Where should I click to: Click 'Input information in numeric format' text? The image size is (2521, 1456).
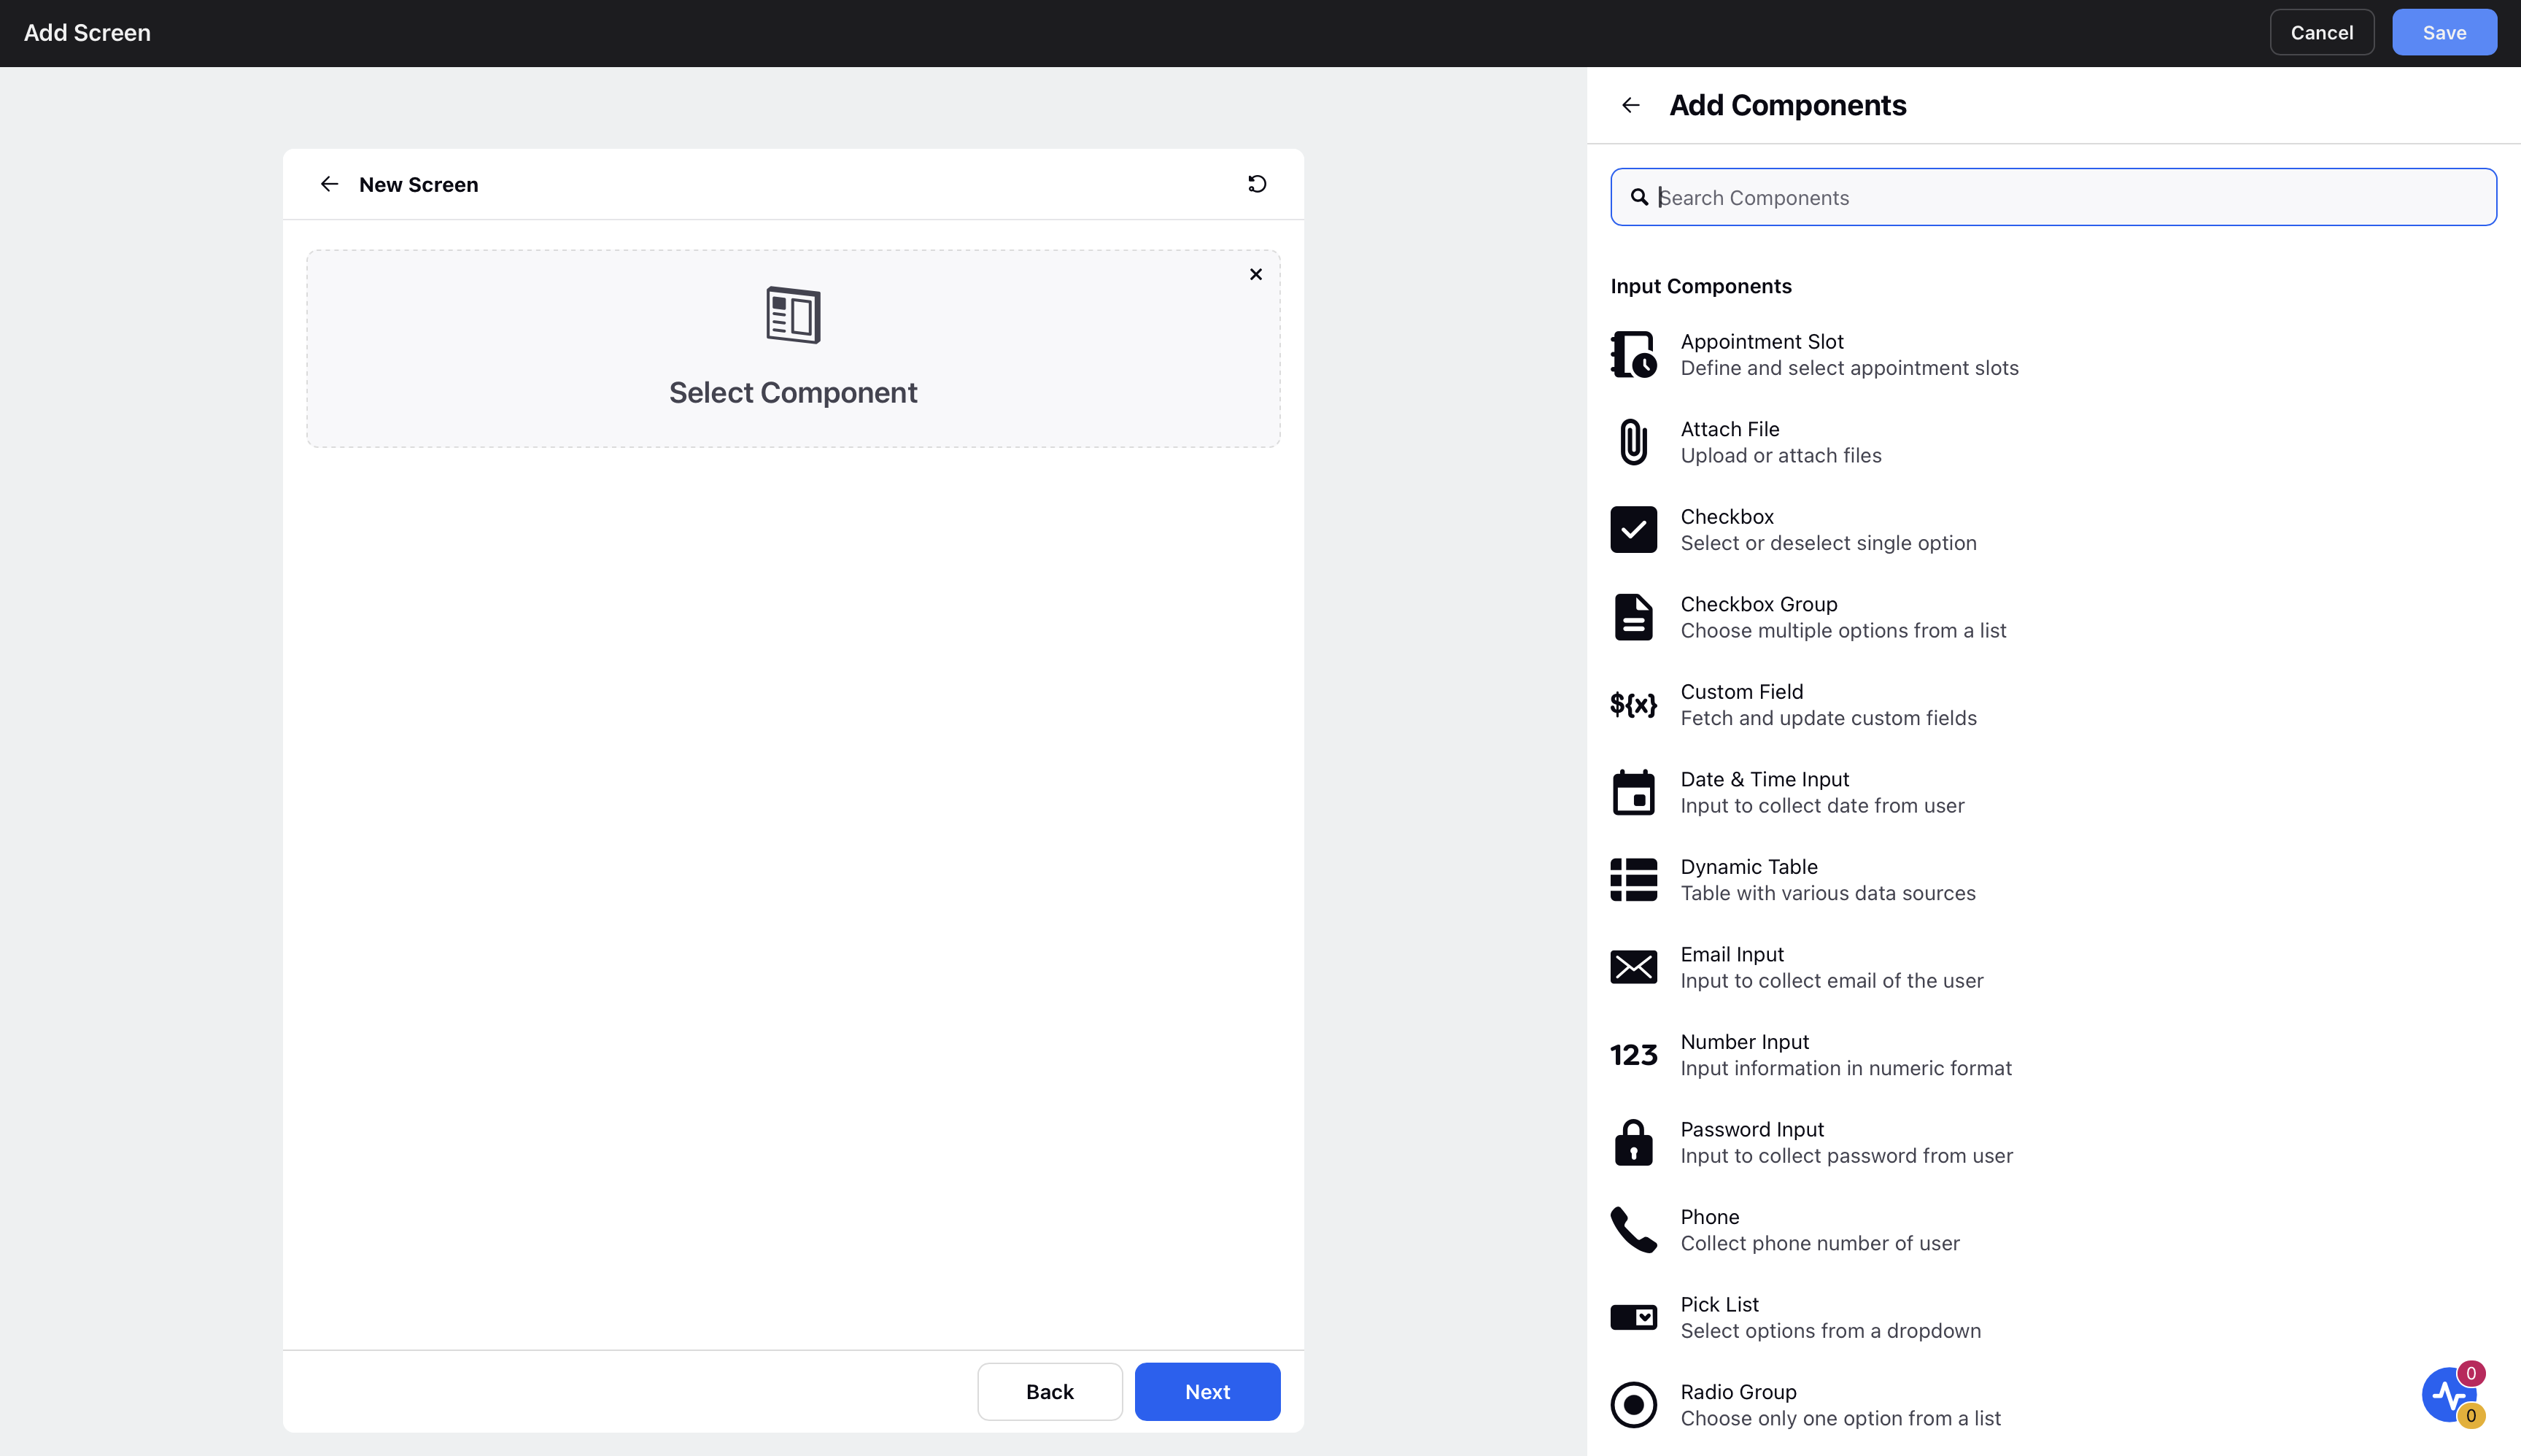(x=1845, y=1068)
